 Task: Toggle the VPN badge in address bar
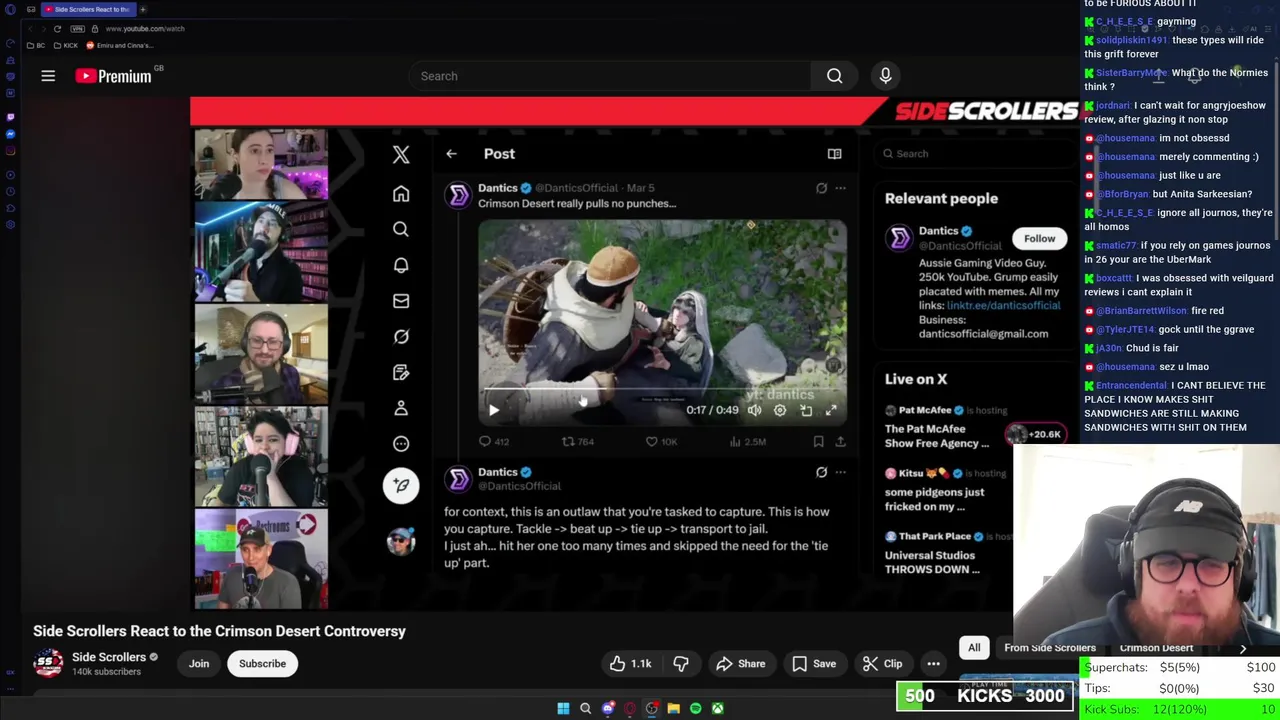78,29
